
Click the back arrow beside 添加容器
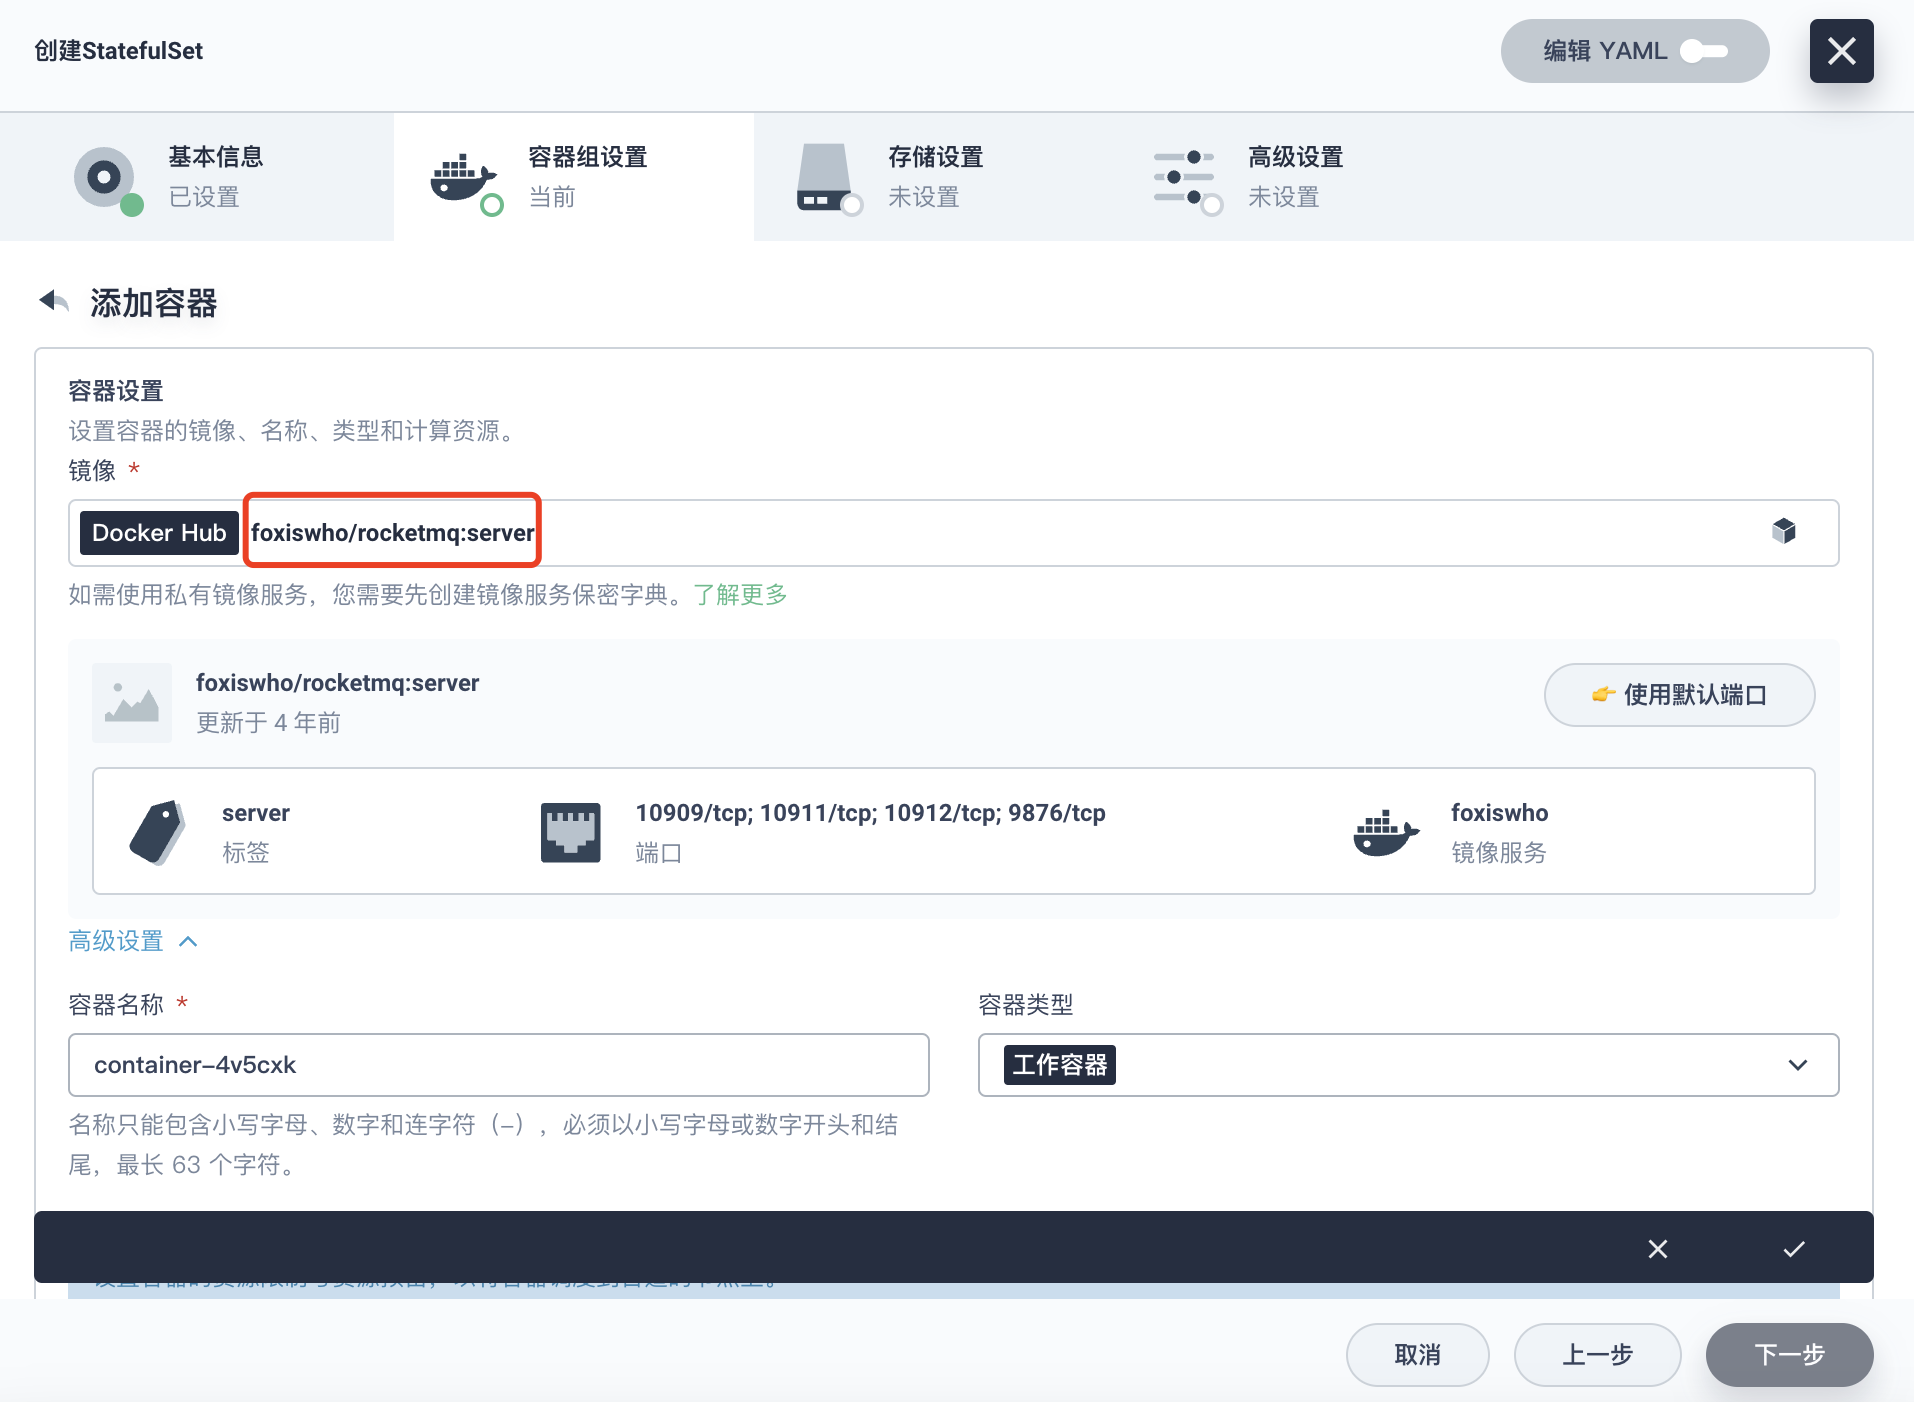pyautogui.click(x=53, y=301)
